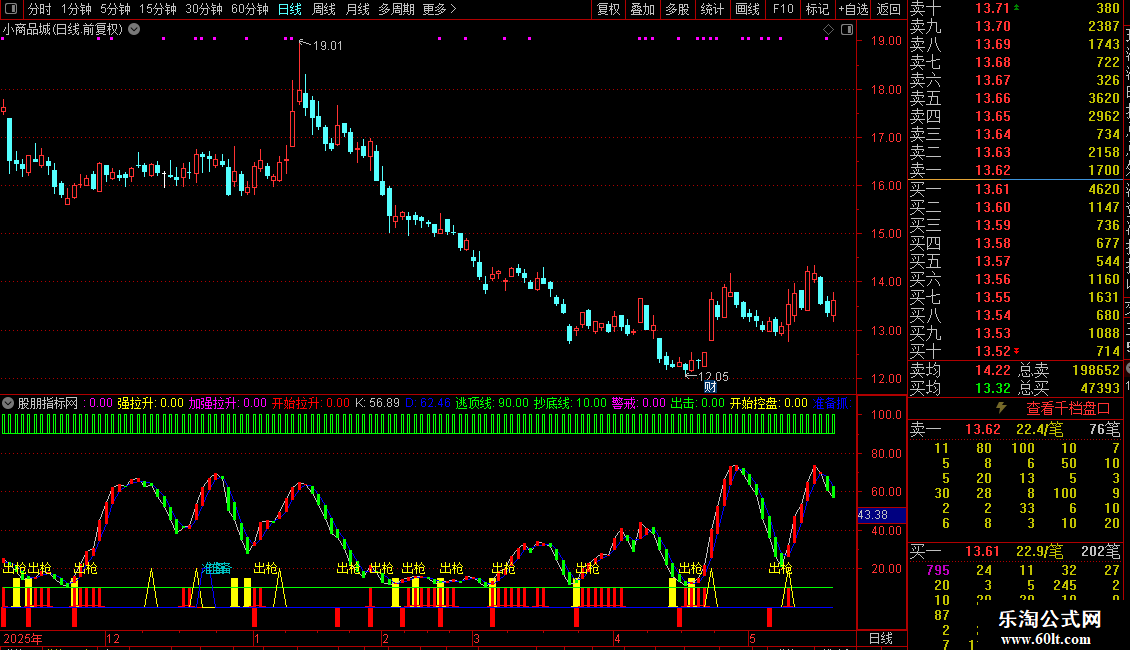
Task: Click 查看千档盘口 link
Action: coord(1068,409)
